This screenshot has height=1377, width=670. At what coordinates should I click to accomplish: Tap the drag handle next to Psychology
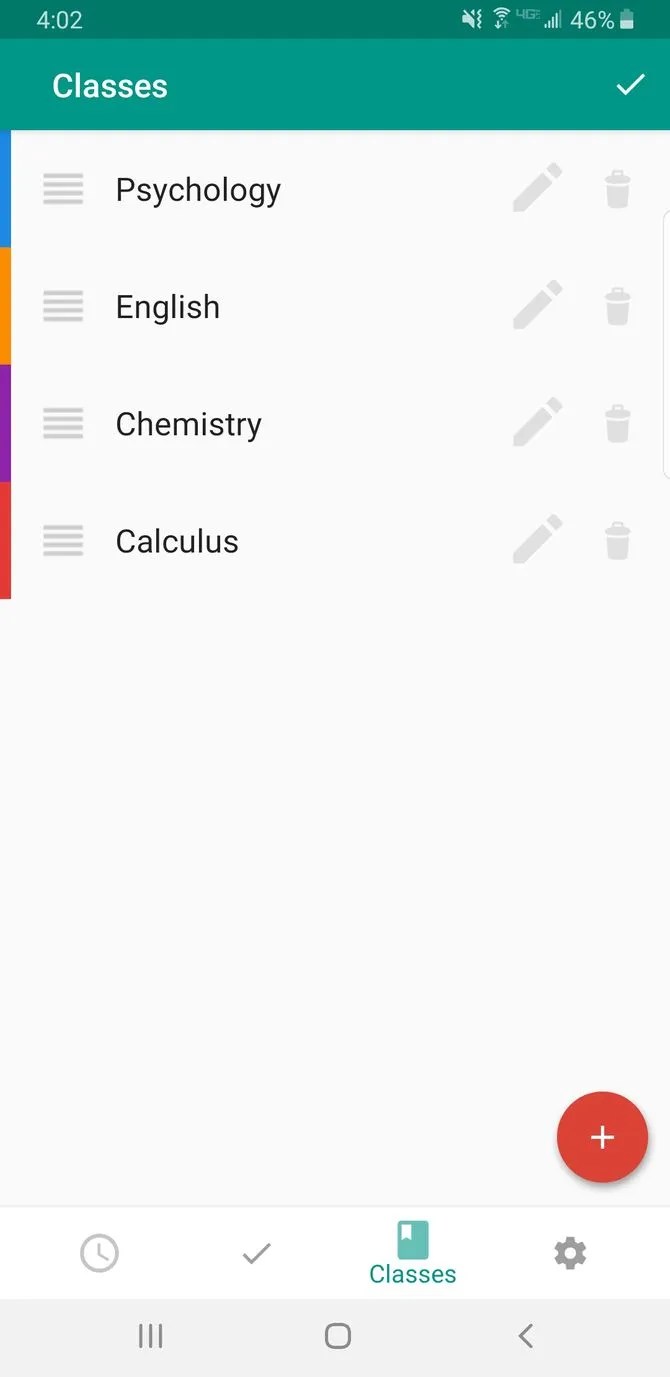(x=63, y=187)
